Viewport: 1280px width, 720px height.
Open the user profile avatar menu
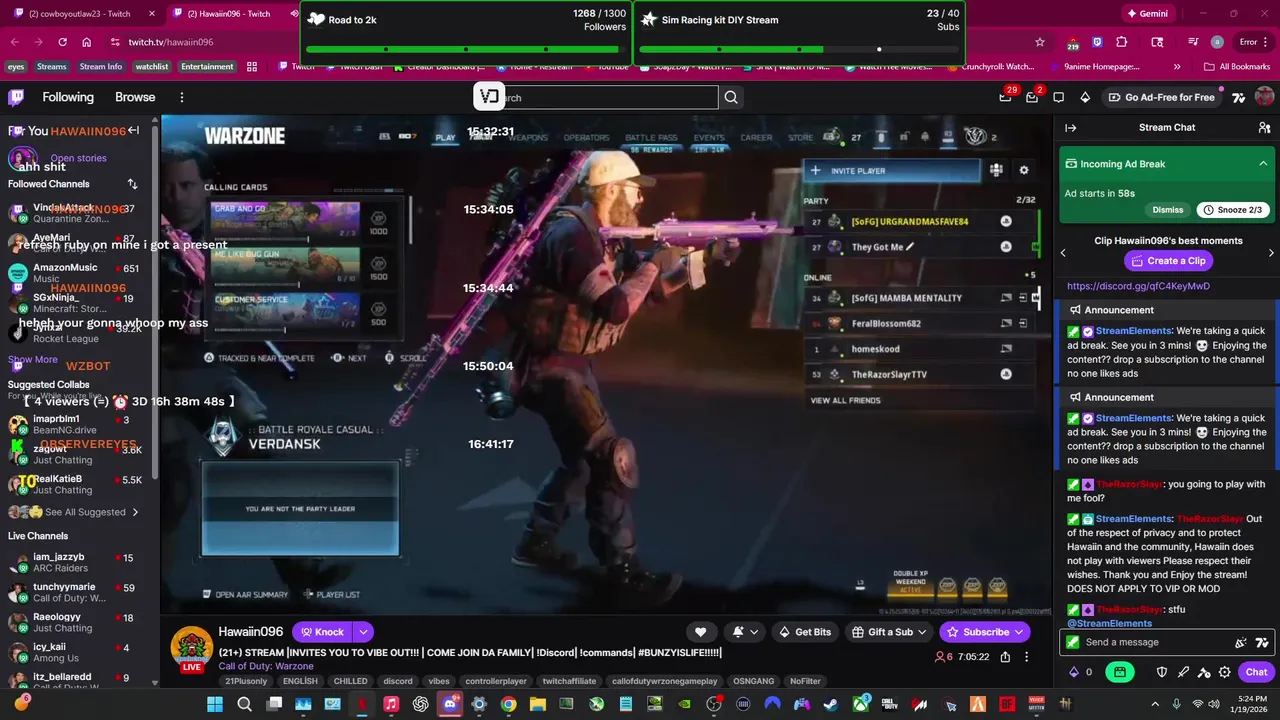1264,97
